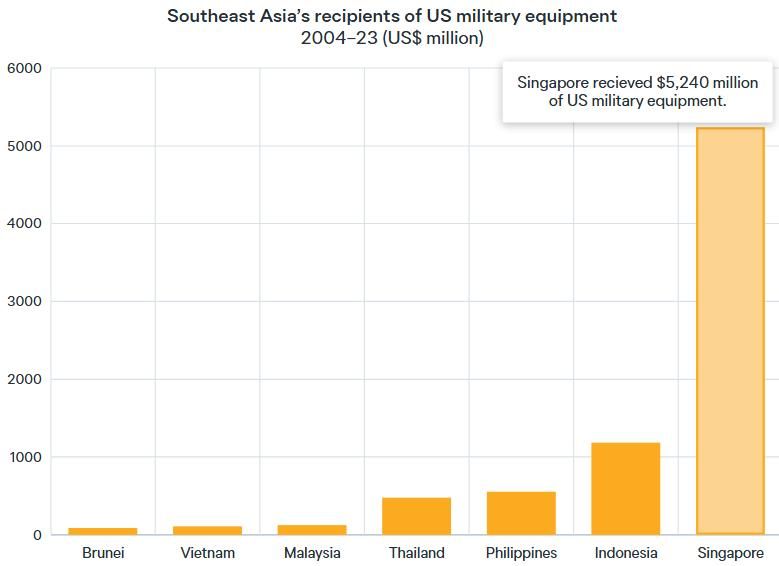Click the Thailand axis label
779x566 pixels.
tap(416, 553)
